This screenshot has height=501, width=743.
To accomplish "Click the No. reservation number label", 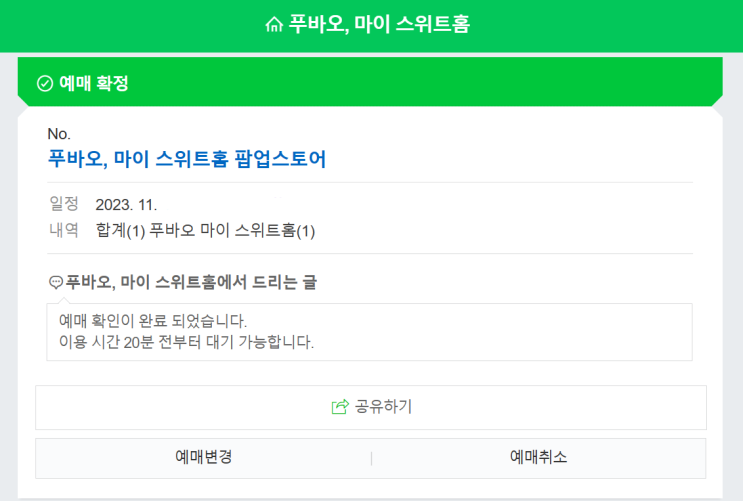I will click(x=59, y=134).
